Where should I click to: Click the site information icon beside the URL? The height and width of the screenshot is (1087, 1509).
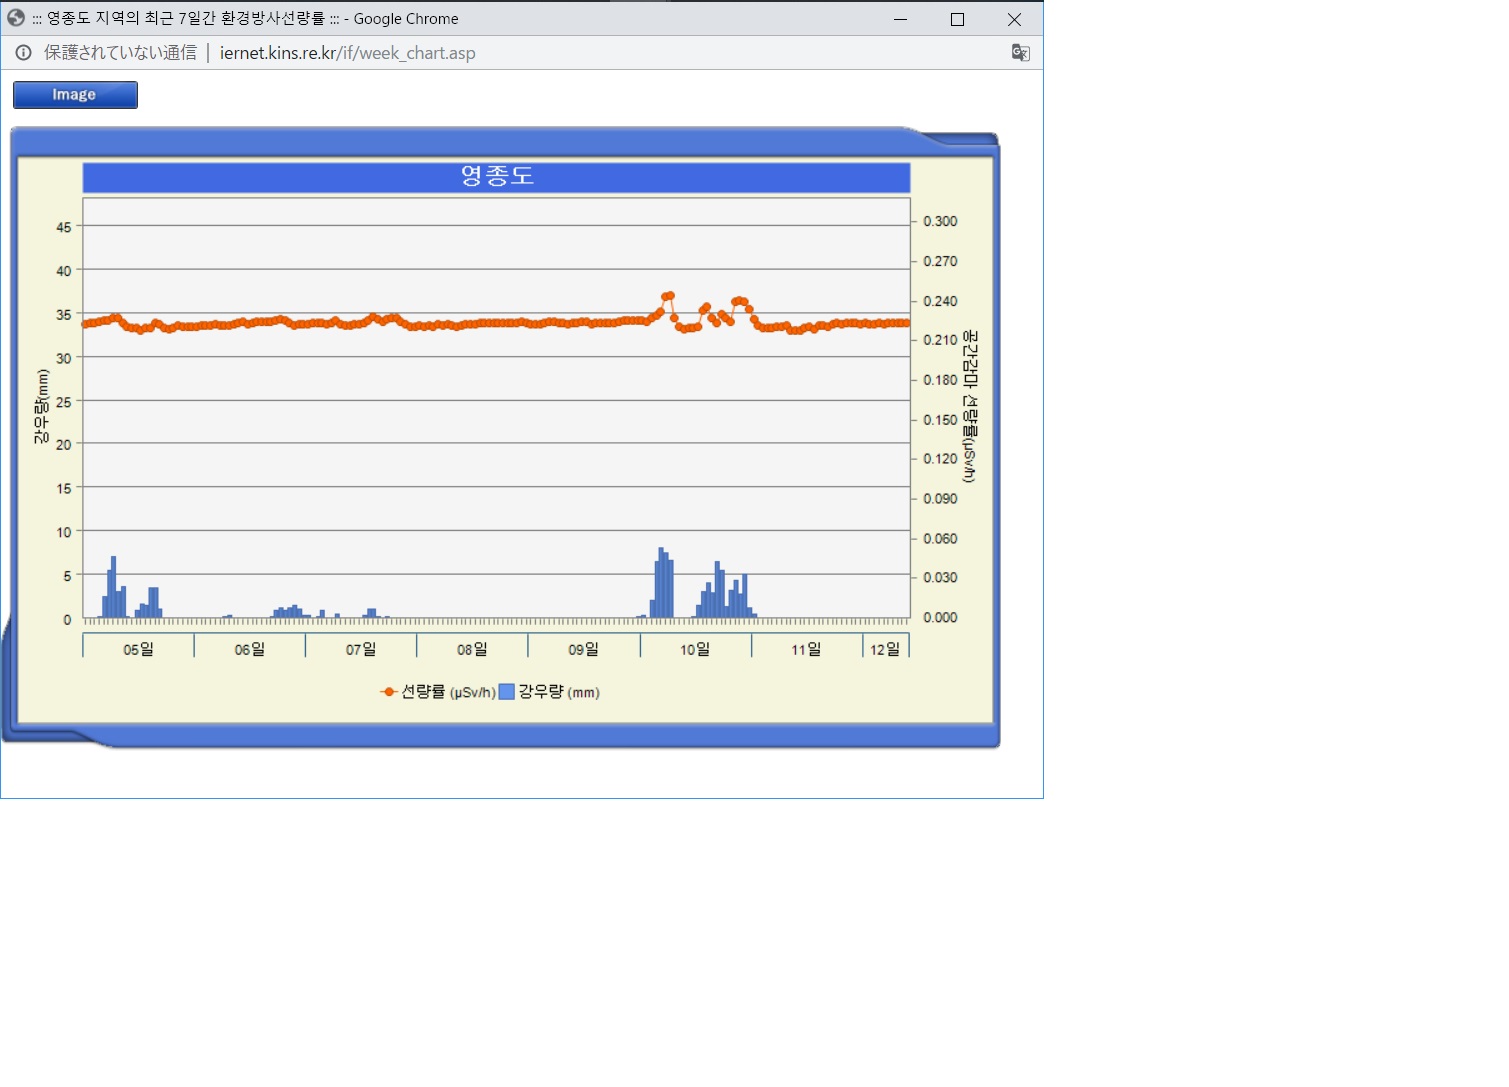23,53
